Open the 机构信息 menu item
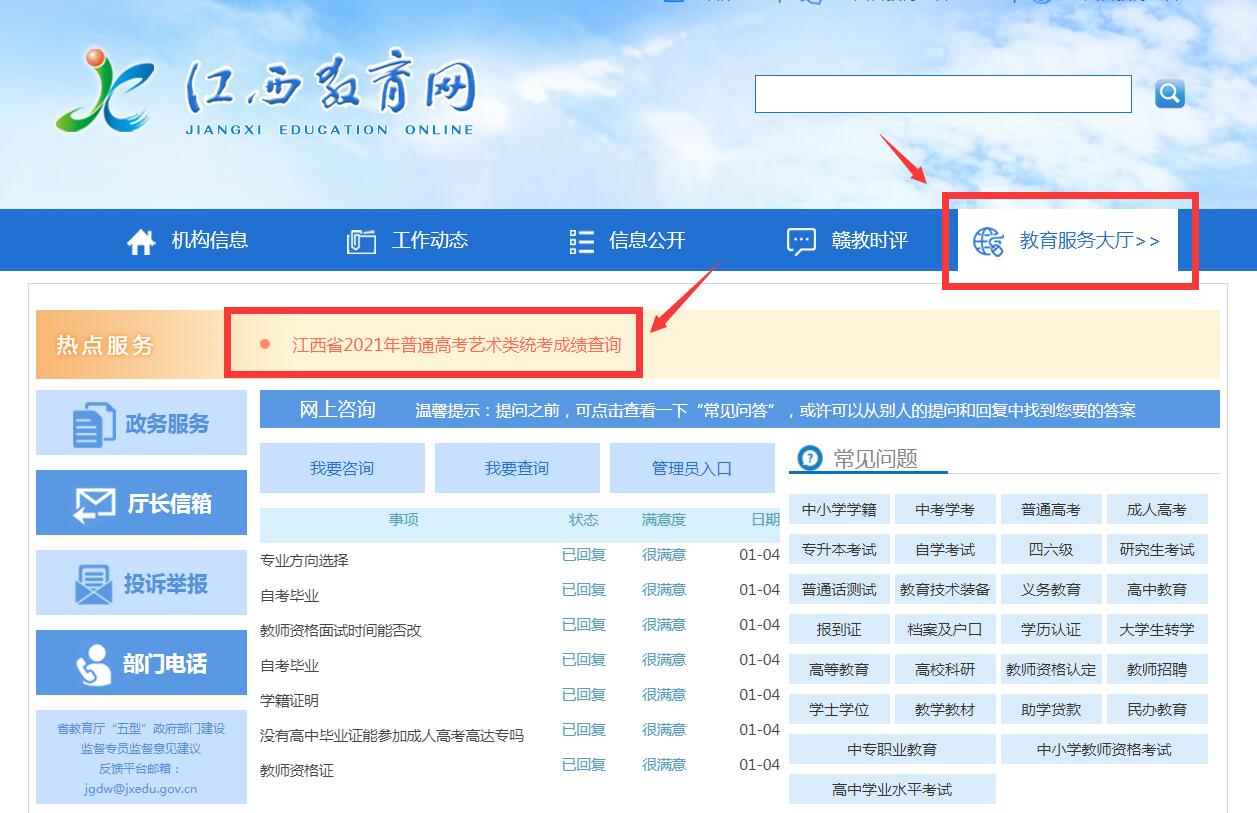This screenshot has height=813, width=1257. (x=210, y=240)
